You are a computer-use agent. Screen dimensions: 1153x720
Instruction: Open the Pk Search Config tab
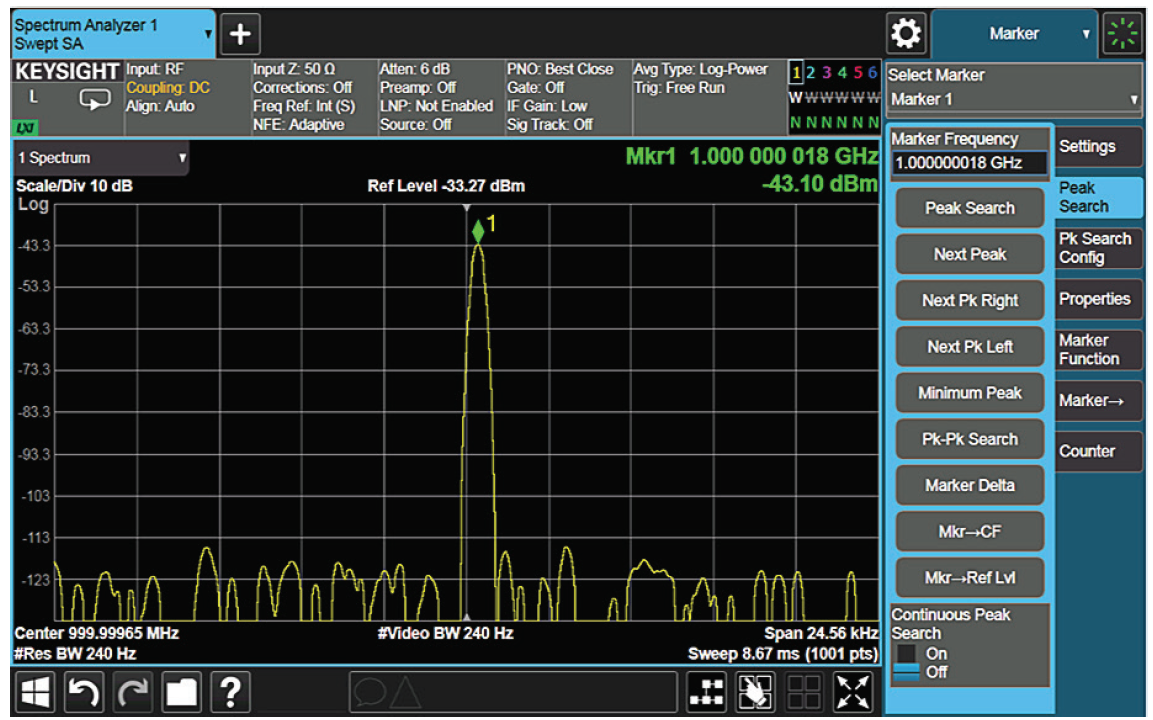[1098, 248]
